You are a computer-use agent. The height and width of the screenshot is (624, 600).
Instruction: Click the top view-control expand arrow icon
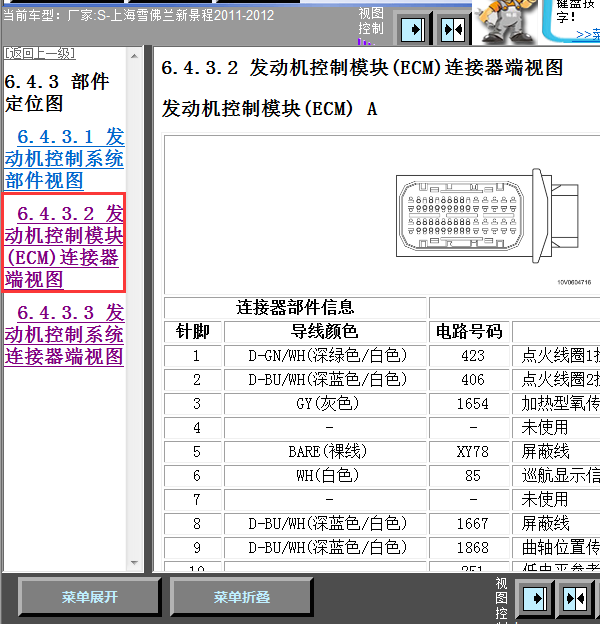(x=414, y=29)
